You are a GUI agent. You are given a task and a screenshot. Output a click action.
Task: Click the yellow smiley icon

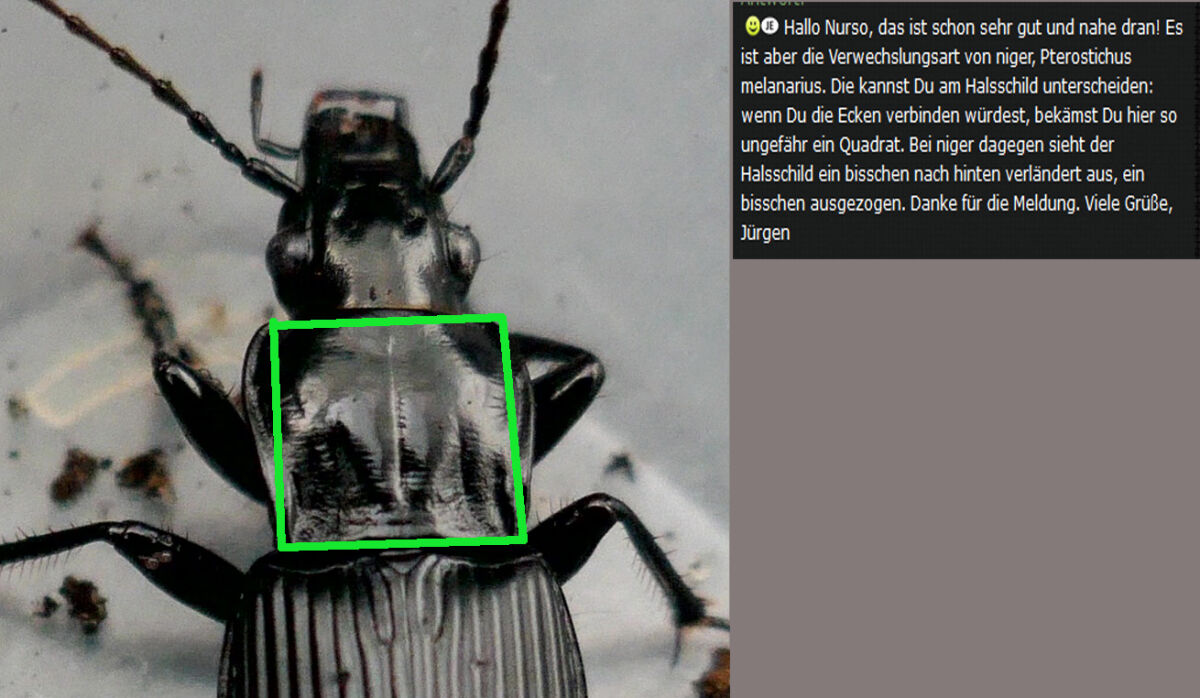click(x=752, y=26)
